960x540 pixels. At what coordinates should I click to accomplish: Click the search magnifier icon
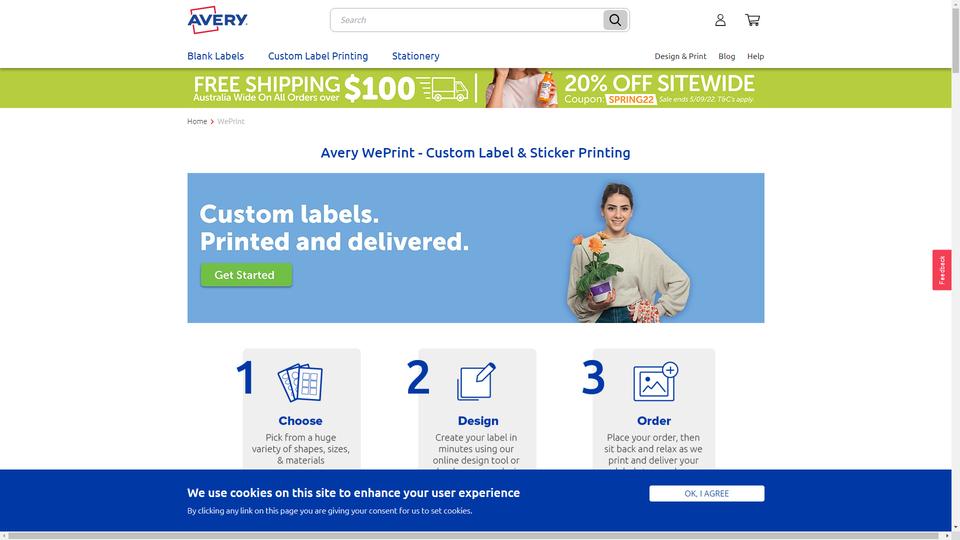615,20
